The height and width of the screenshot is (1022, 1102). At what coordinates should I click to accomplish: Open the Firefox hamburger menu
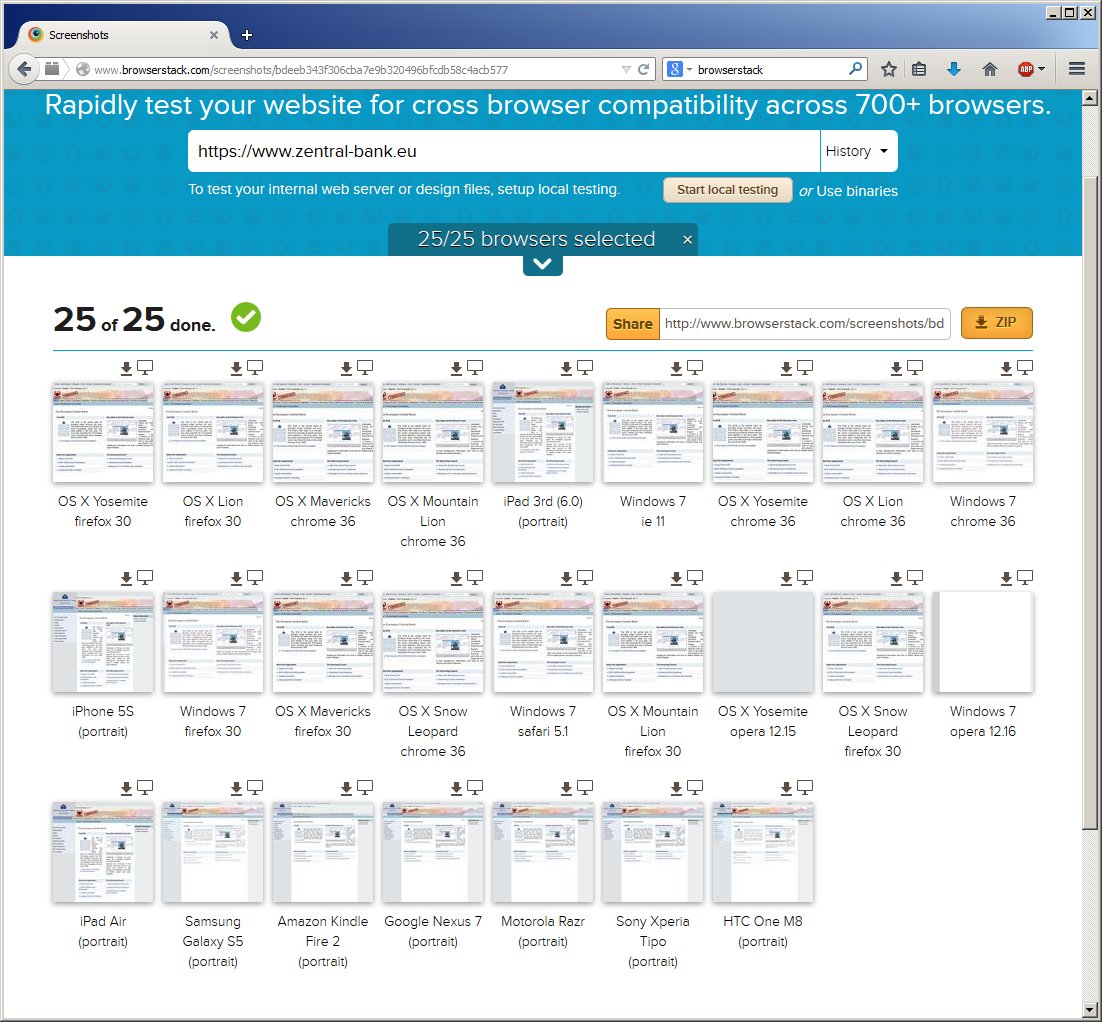(1077, 69)
